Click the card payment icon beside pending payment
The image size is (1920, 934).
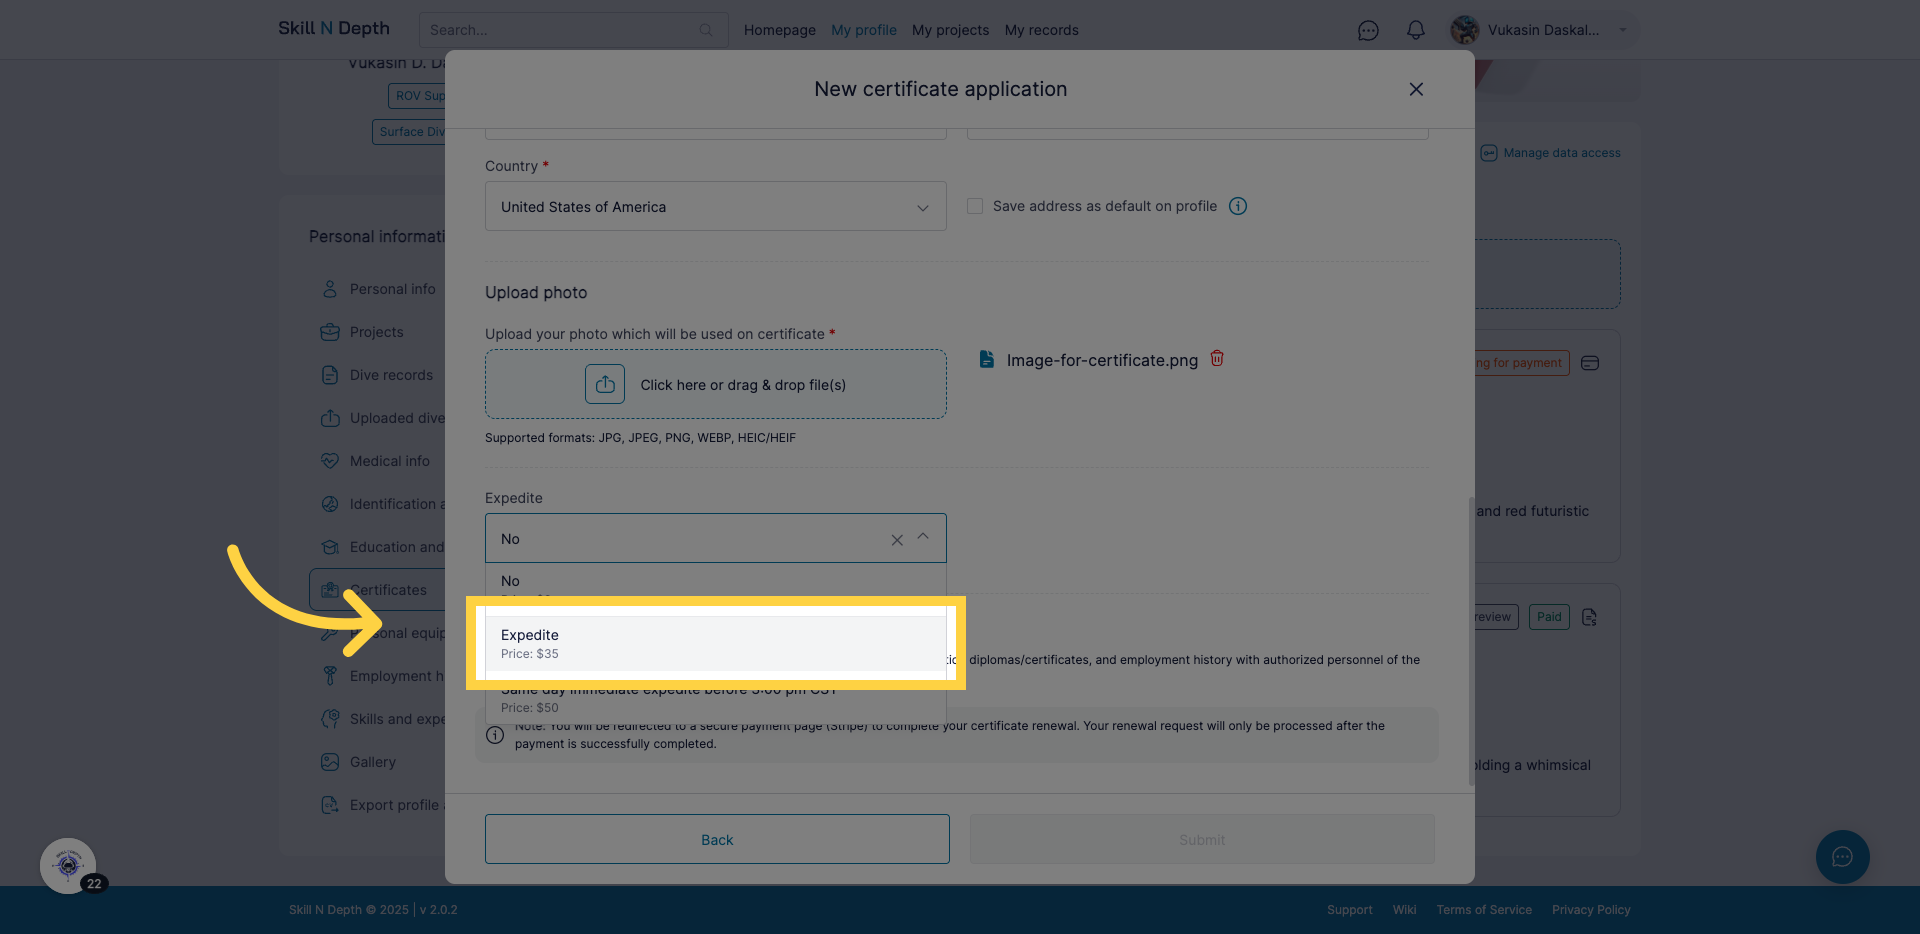[1590, 363]
